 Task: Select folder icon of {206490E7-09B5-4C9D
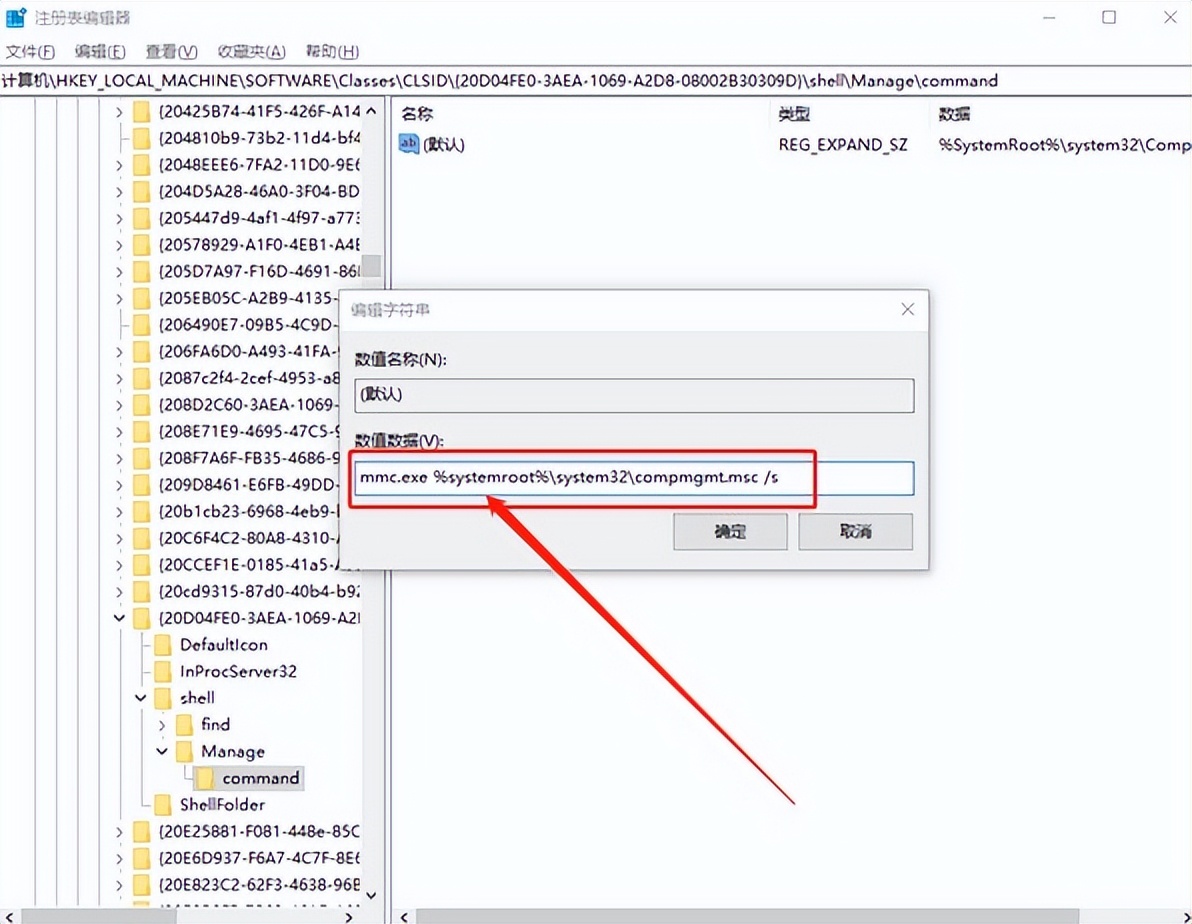pyautogui.click(x=141, y=325)
